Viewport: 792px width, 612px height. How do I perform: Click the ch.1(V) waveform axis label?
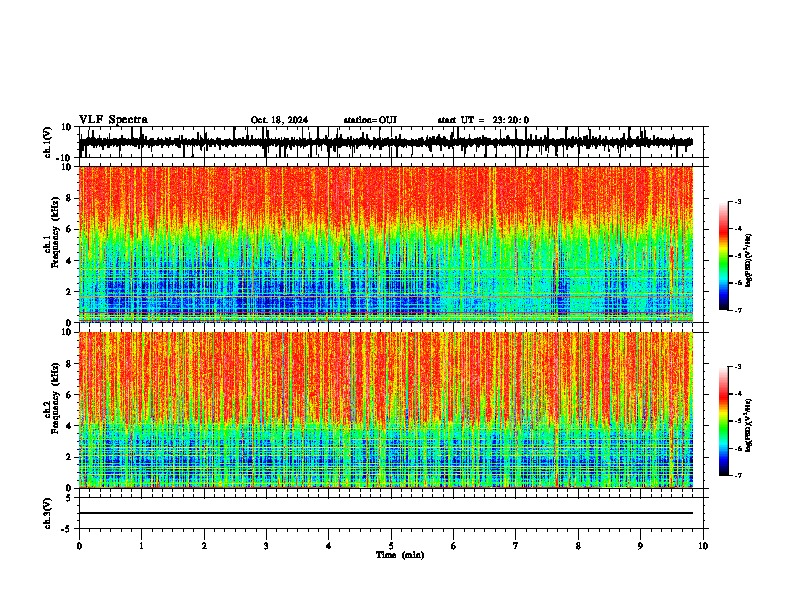point(48,142)
